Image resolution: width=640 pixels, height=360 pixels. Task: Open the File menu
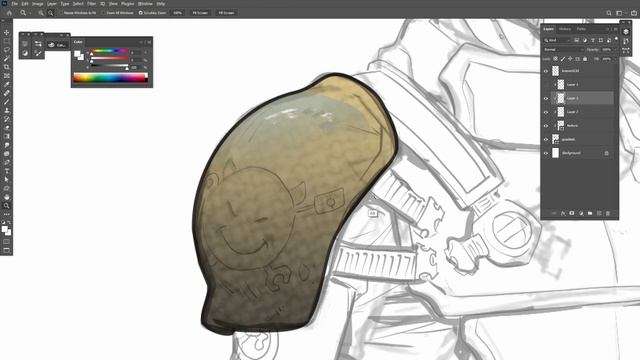click(15, 4)
